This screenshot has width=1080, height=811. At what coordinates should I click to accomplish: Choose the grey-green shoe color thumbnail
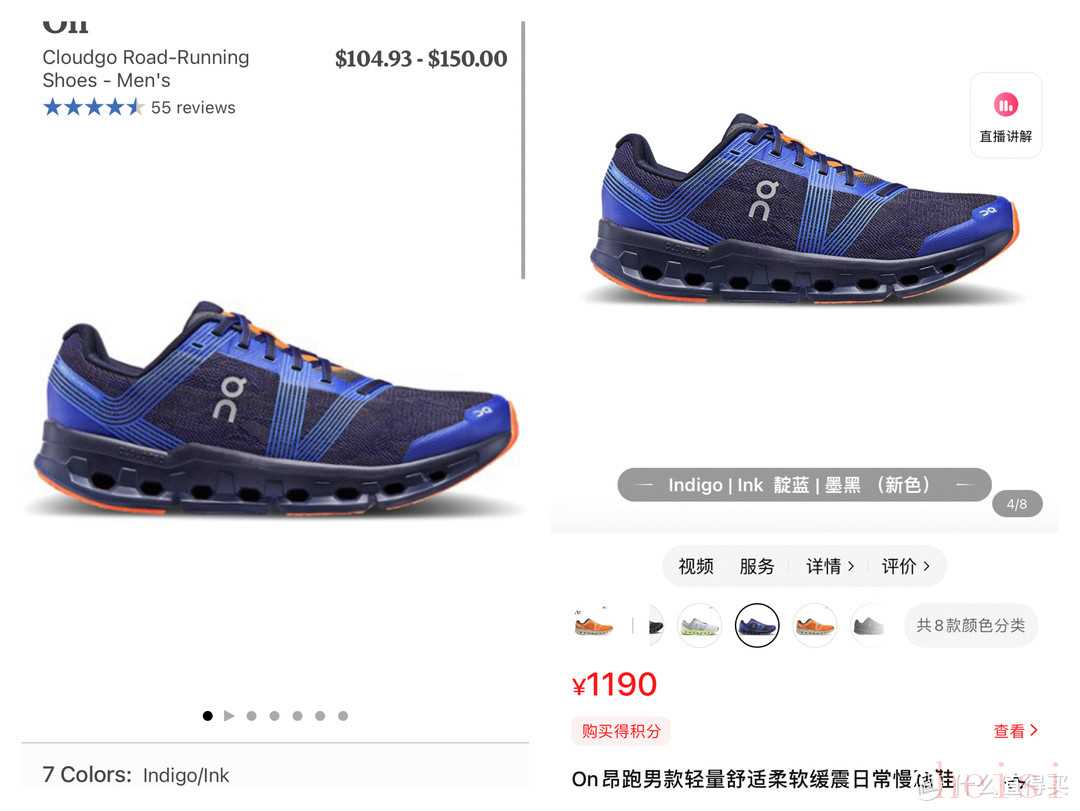pyautogui.click(x=699, y=626)
